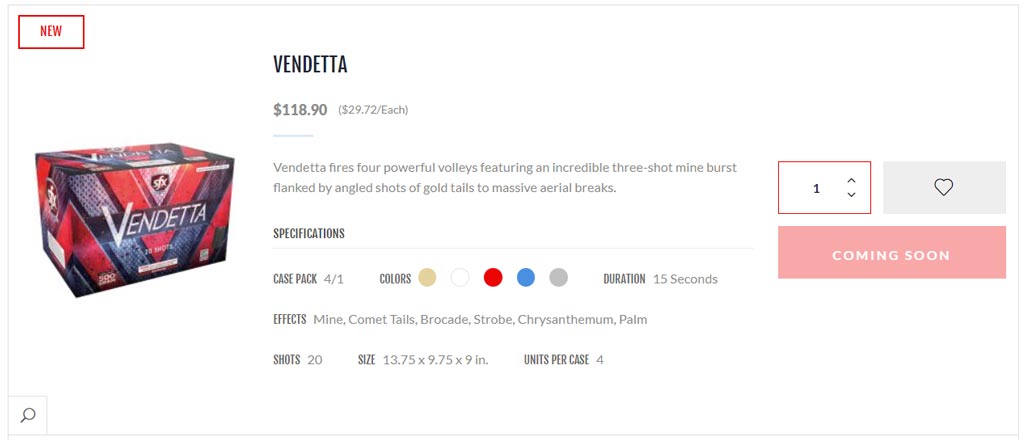Click the quantity input field
The height and width of the screenshot is (440, 1026).
[815, 188]
